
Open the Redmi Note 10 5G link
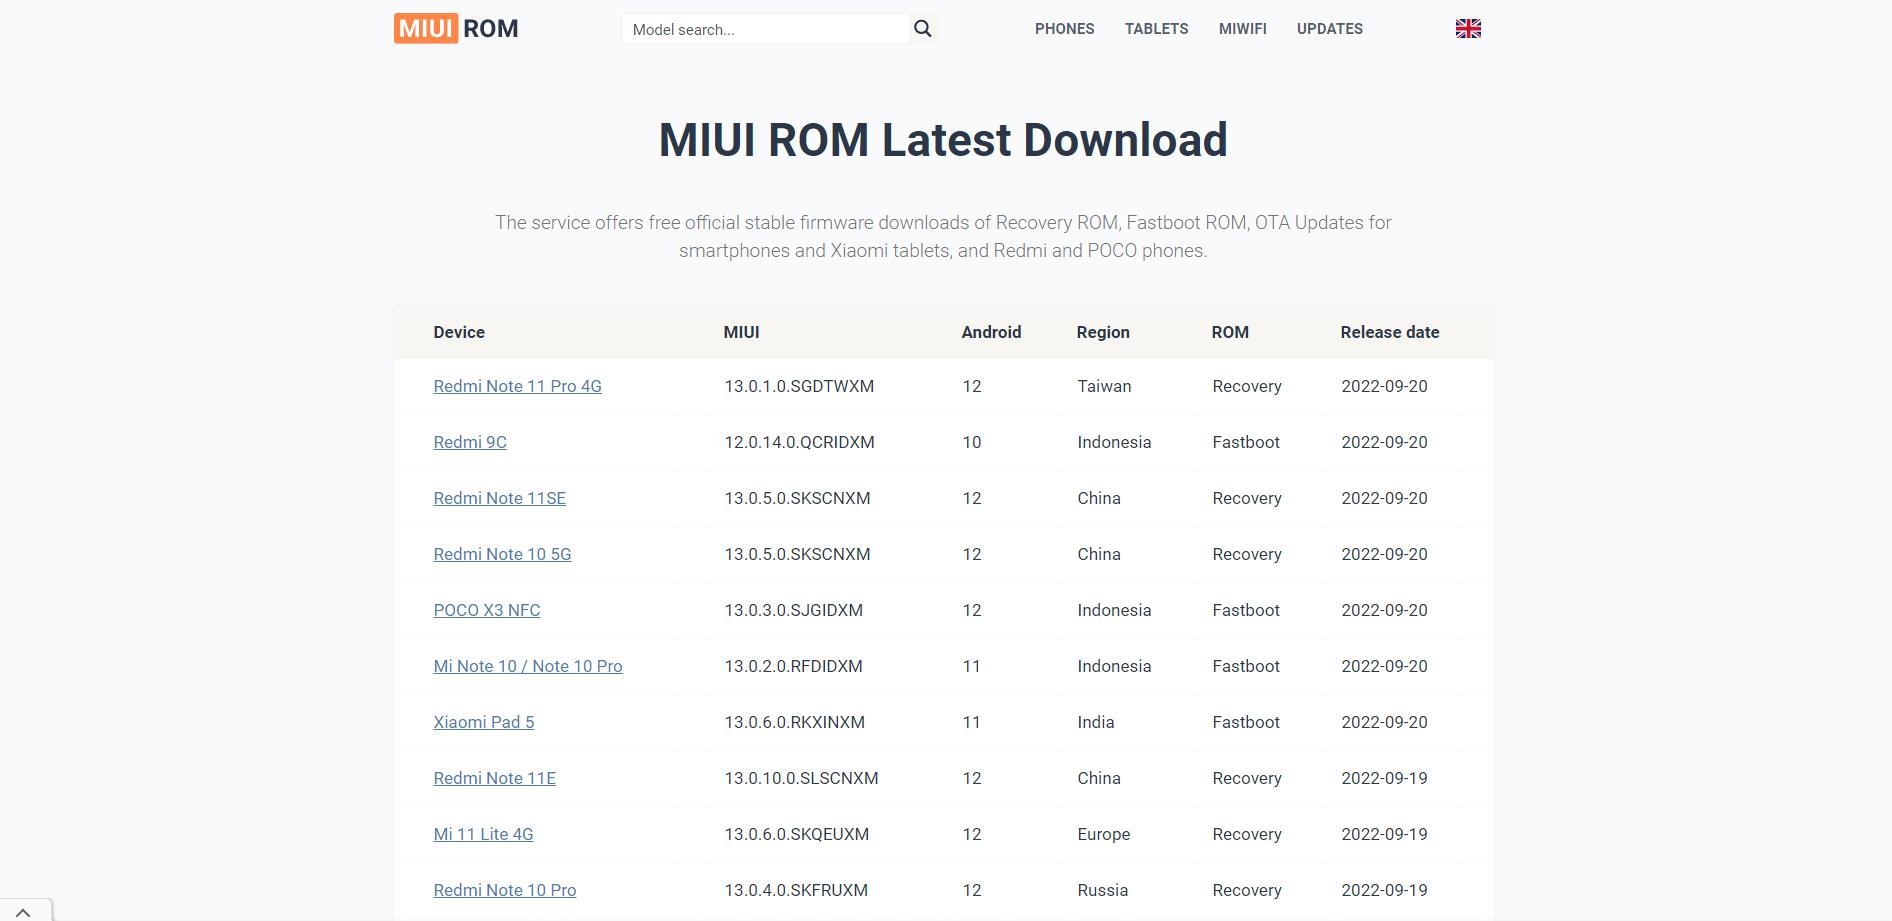pos(502,554)
